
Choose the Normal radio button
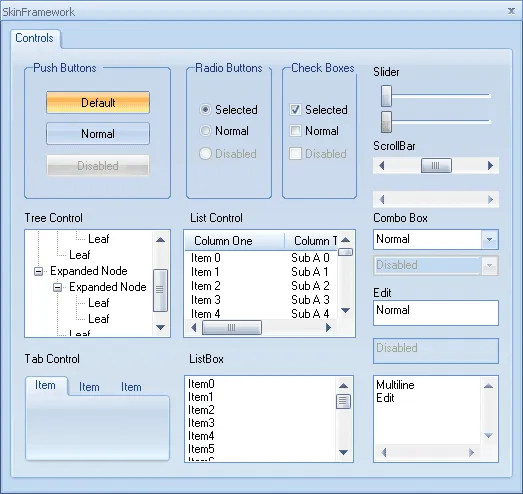pyautogui.click(x=205, y=130)
